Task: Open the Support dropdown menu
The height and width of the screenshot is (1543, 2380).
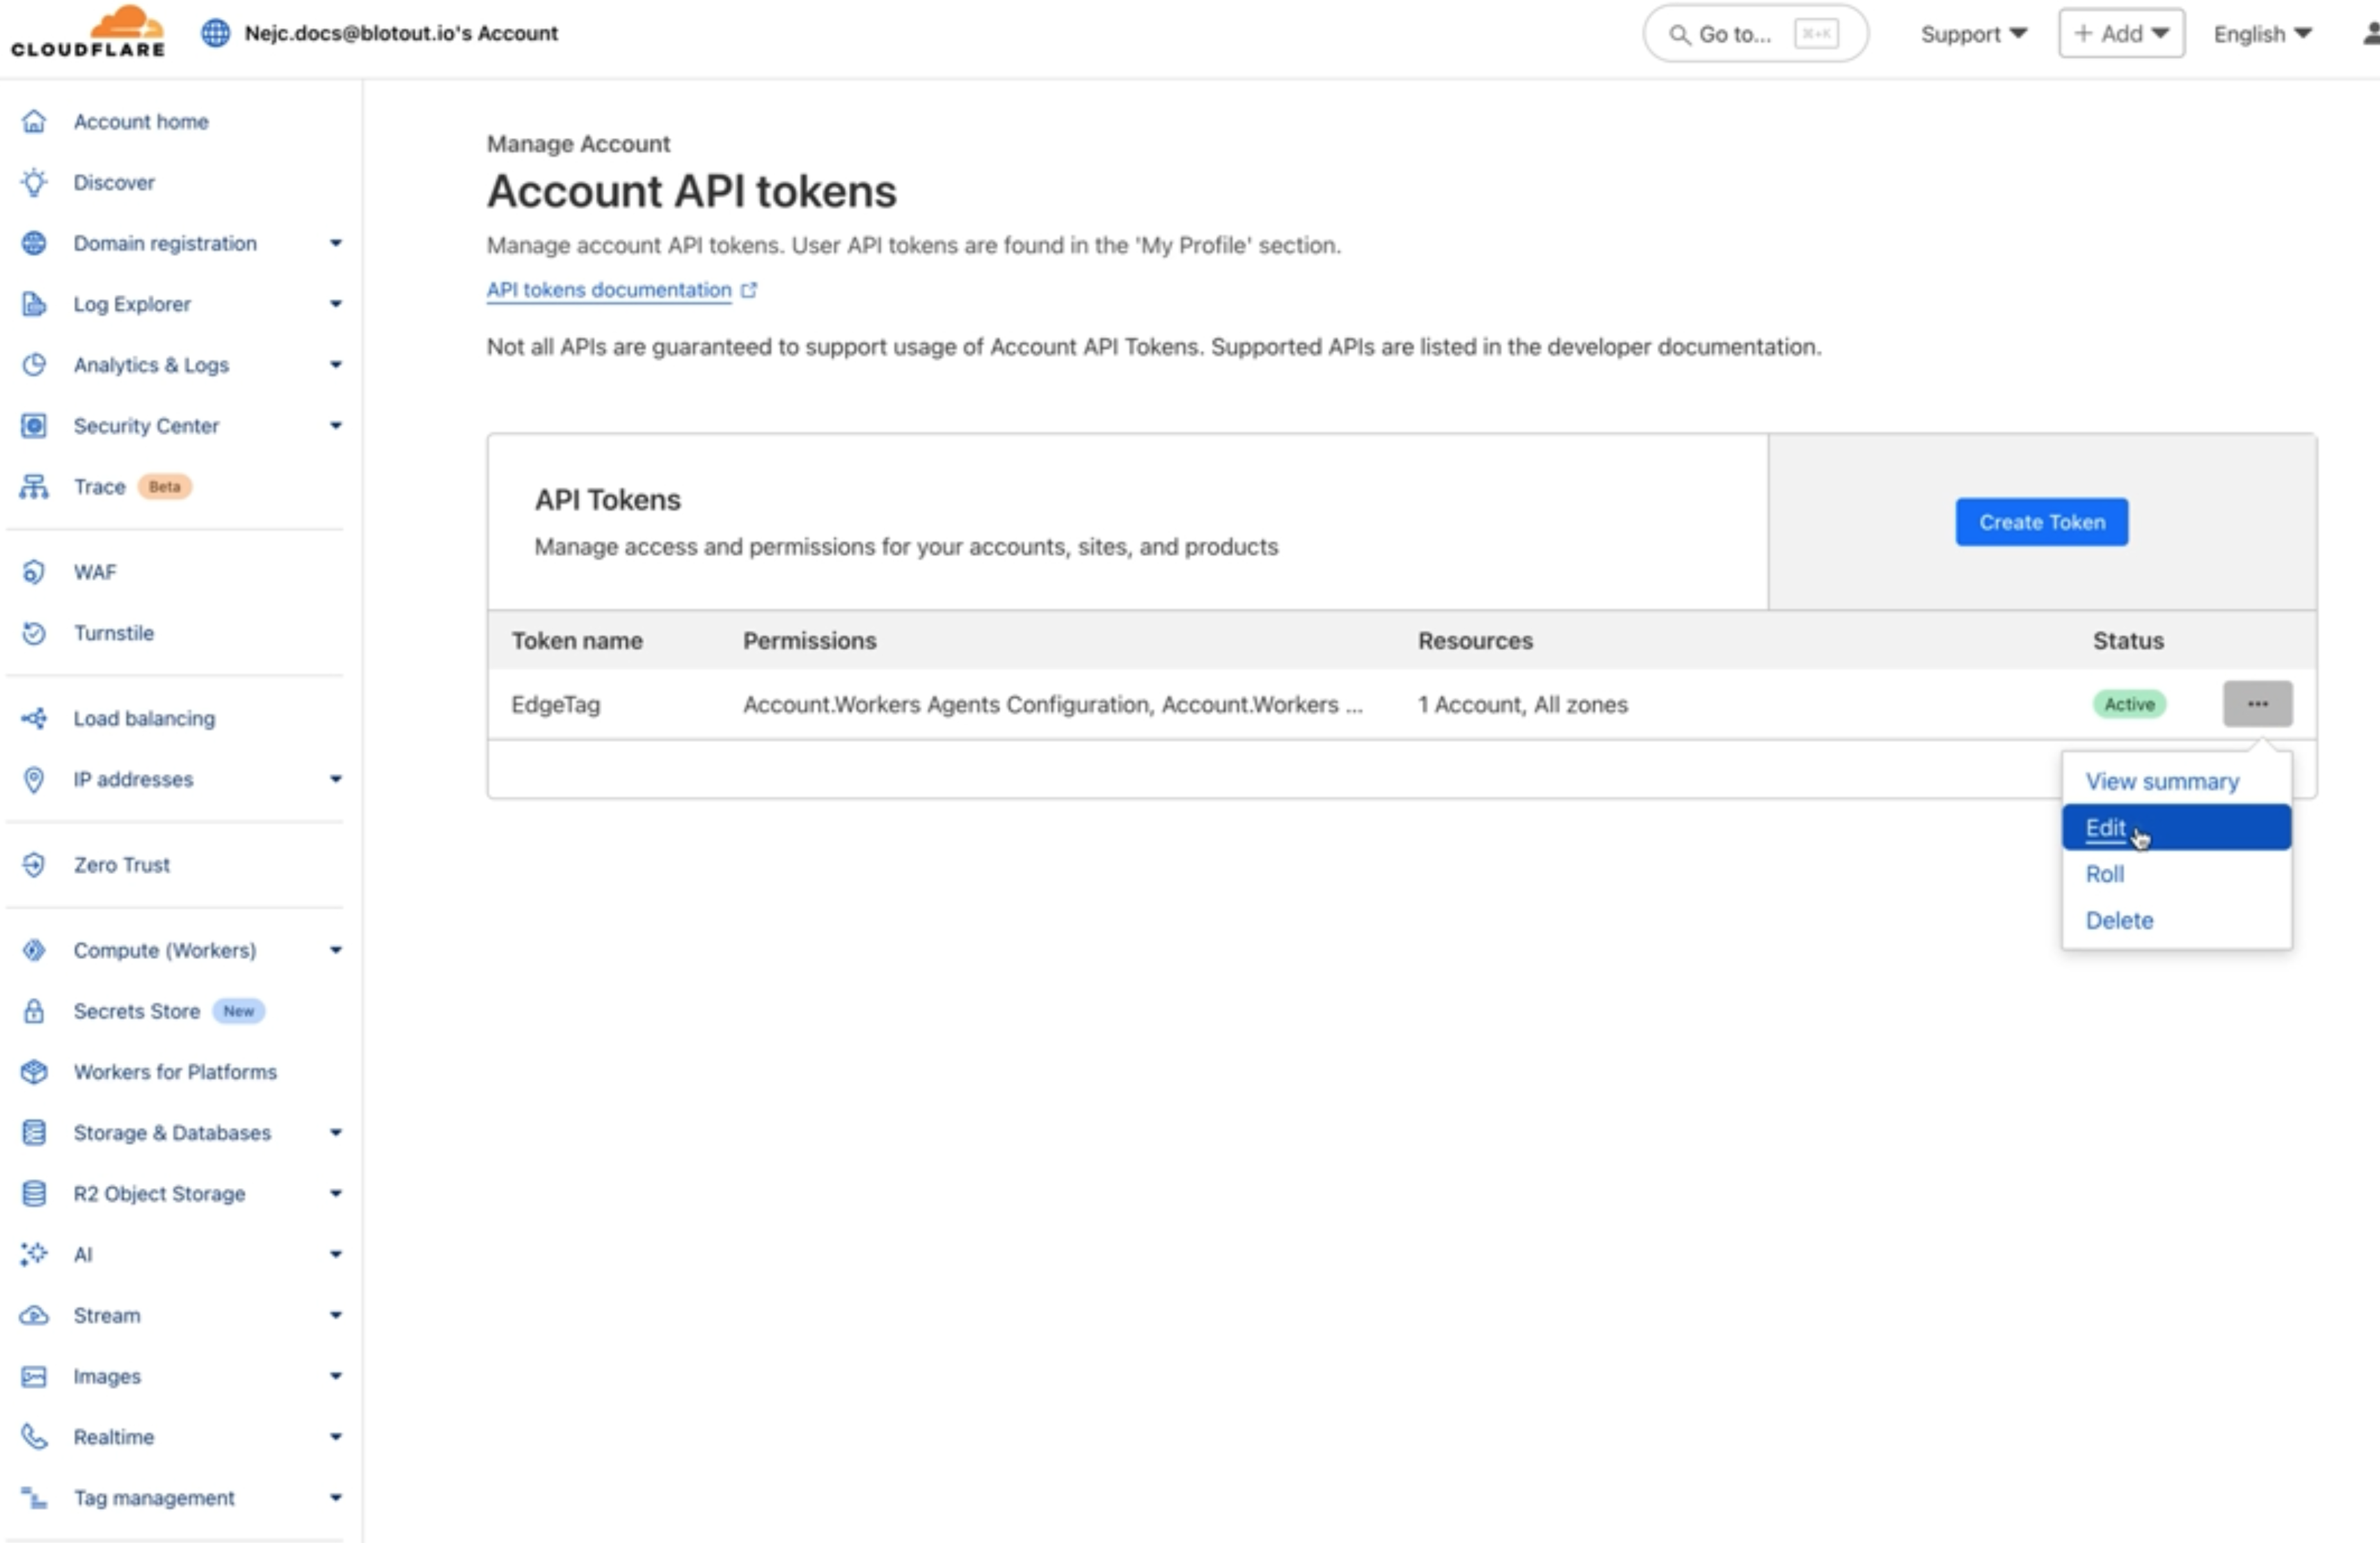Action: pyautogui.click(x=1973, y=34)
